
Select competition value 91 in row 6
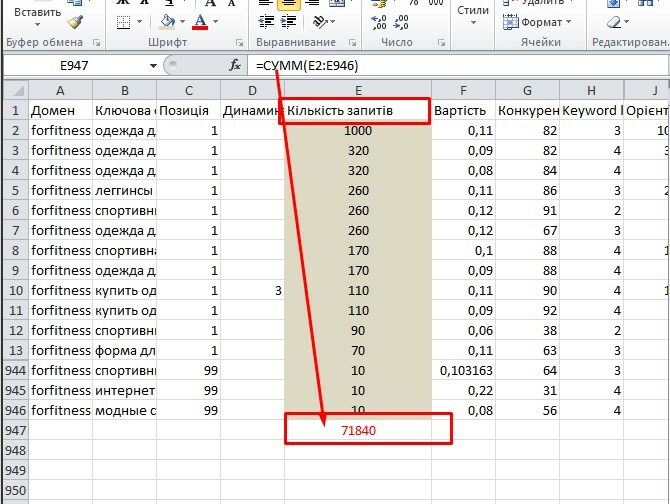point(527,210)
